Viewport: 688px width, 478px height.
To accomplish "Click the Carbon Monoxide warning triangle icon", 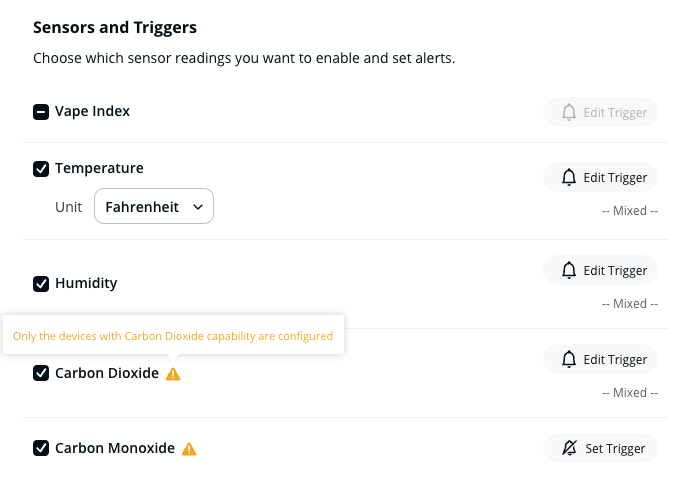I will click(x=189, y=449).
